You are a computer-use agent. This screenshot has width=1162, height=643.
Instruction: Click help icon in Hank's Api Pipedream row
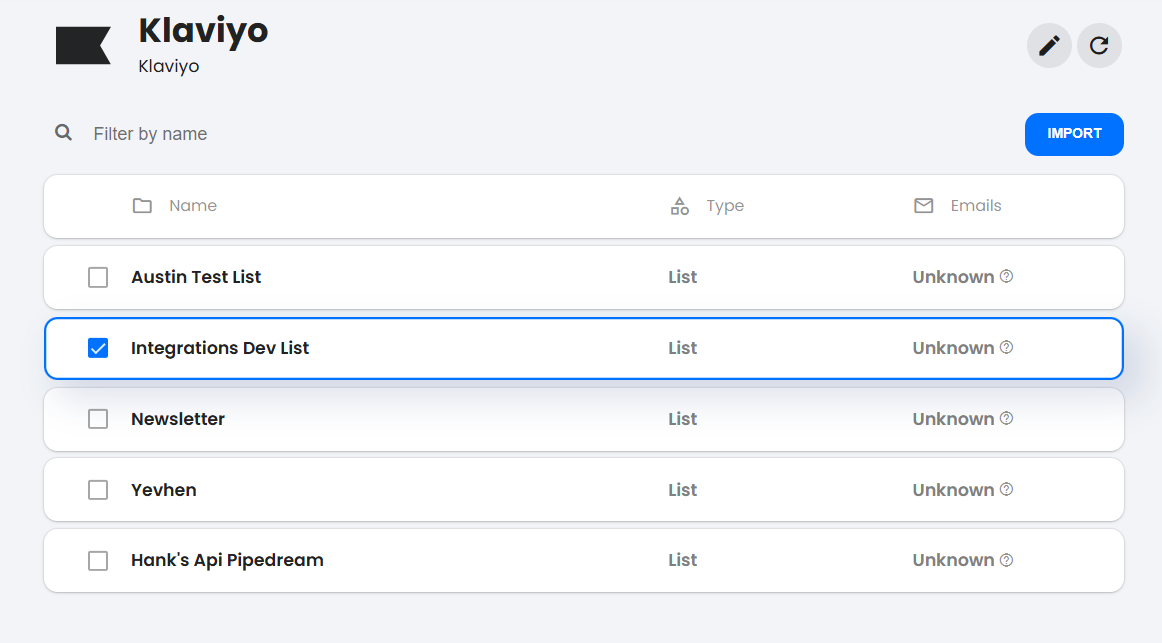tap(1006, 560)
